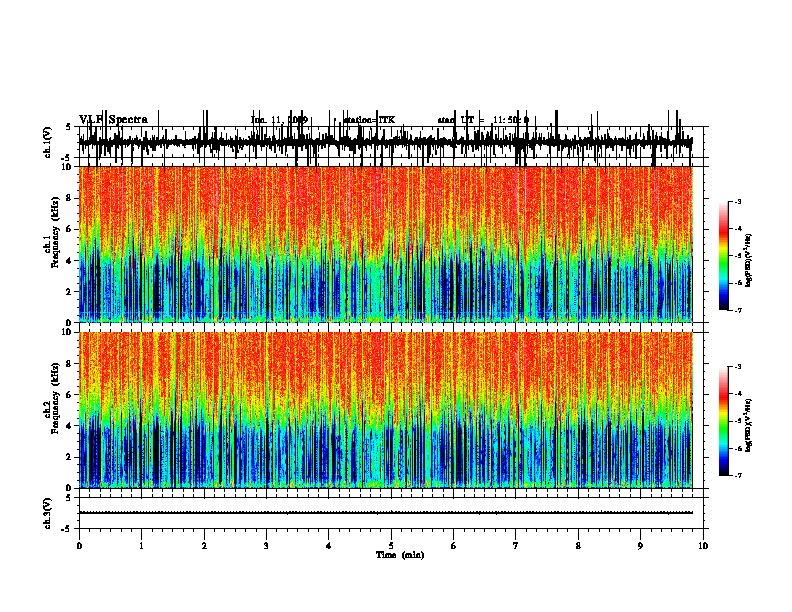Click the upper color scale bar beside ch.1
This screenshot has height=612, width=792.
[724, 256]
